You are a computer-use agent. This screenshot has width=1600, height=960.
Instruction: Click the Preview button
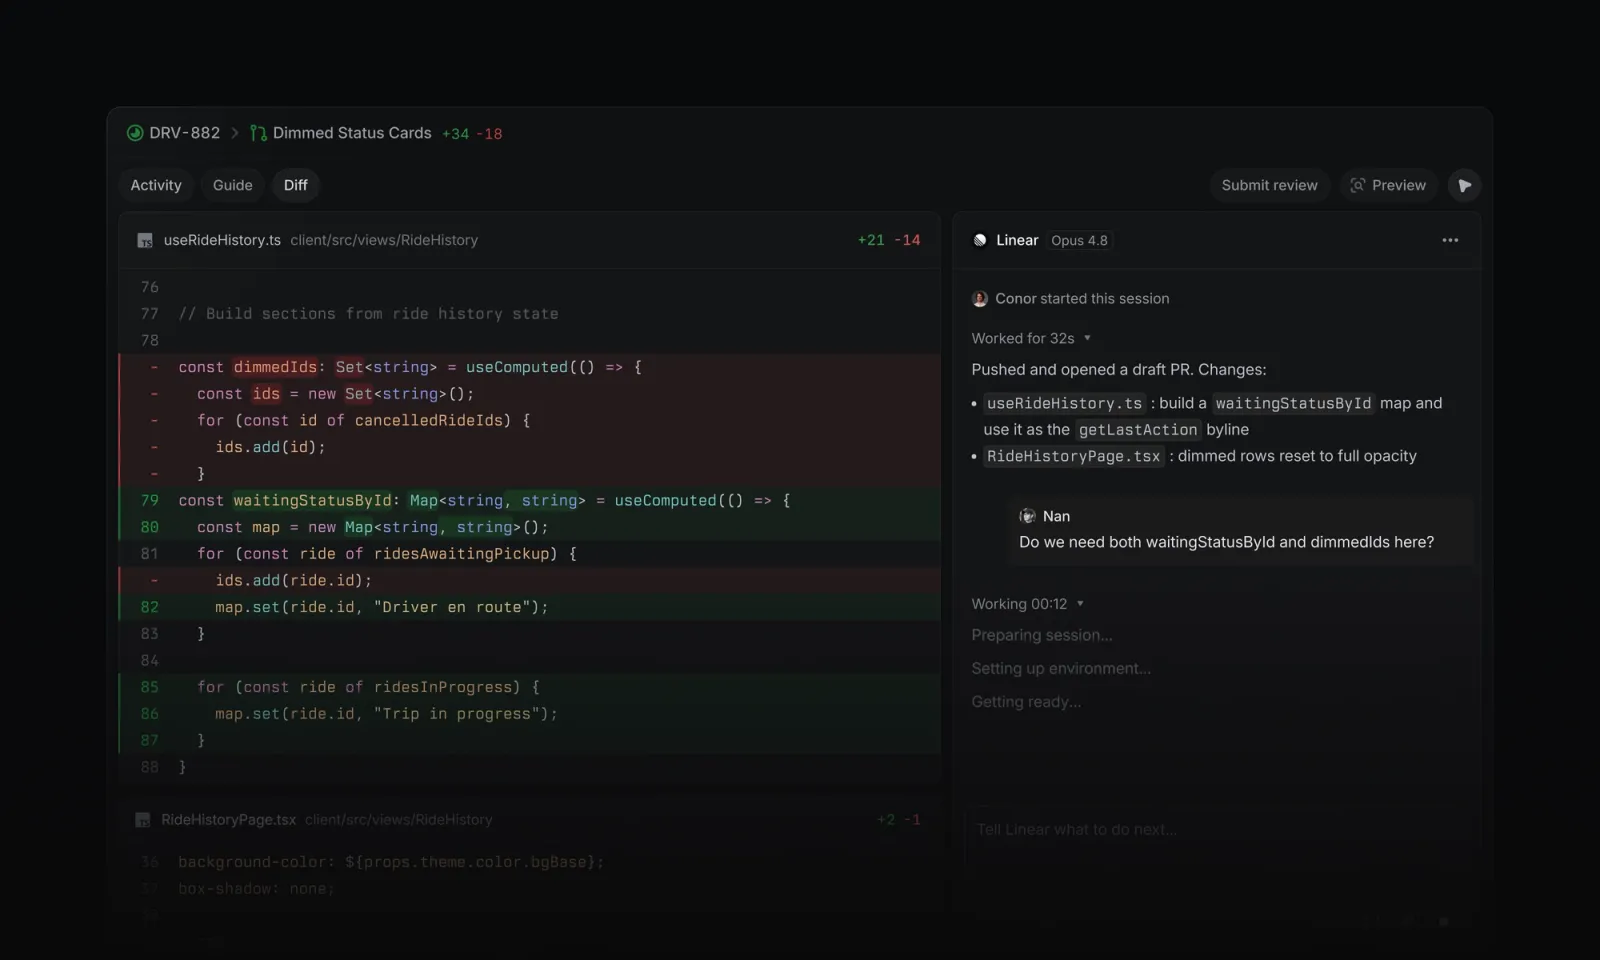click(1388, 185)
